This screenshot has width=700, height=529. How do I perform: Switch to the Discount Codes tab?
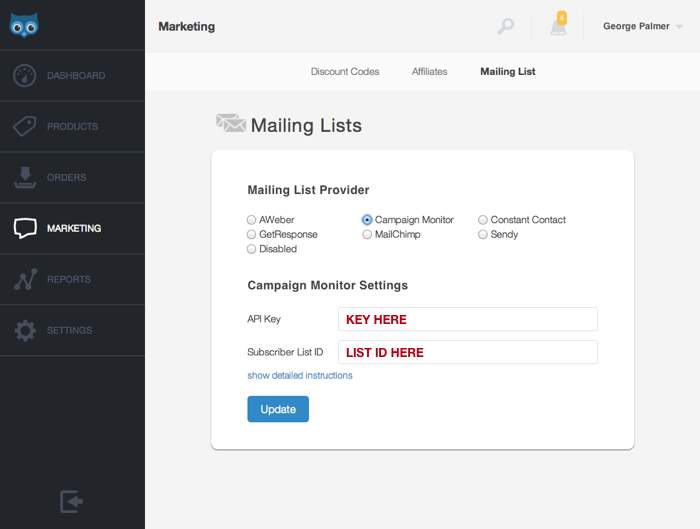(x=345, y=71)
